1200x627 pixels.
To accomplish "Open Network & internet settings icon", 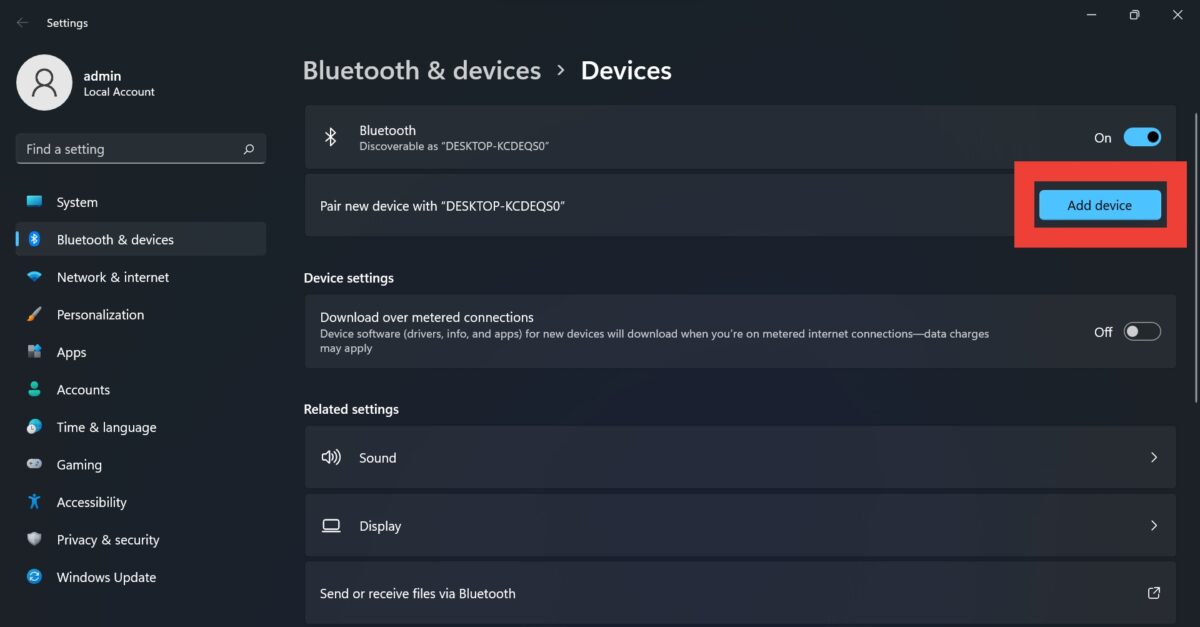I will pos(32,277).
